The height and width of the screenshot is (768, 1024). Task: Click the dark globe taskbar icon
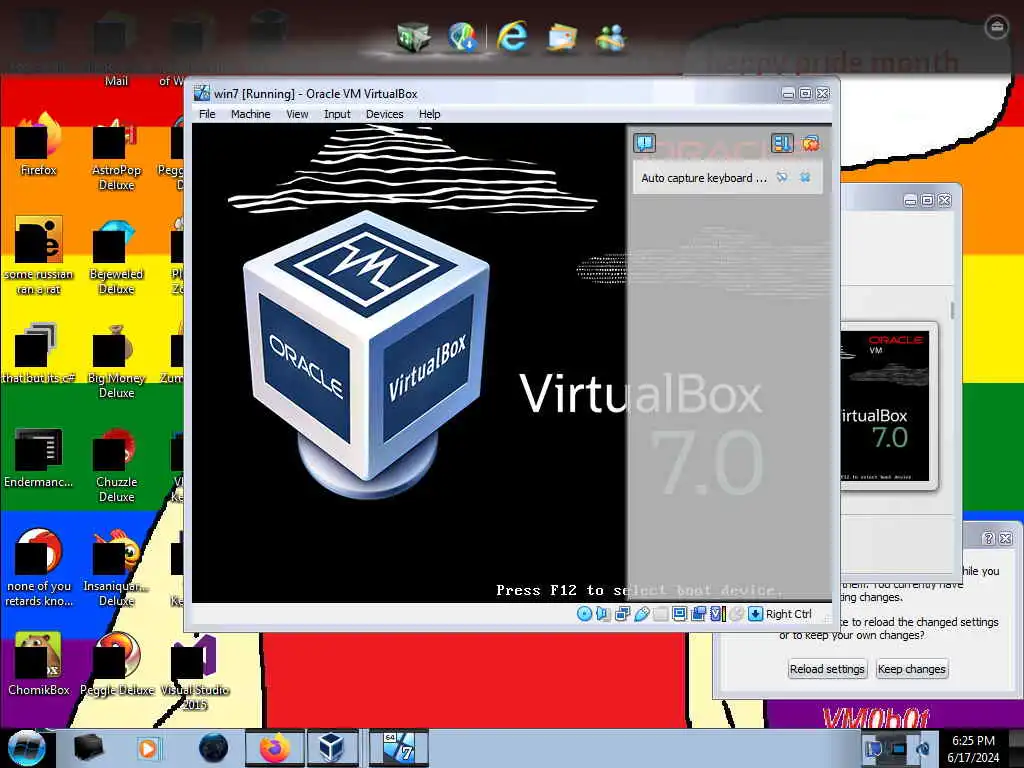point(214,748)
